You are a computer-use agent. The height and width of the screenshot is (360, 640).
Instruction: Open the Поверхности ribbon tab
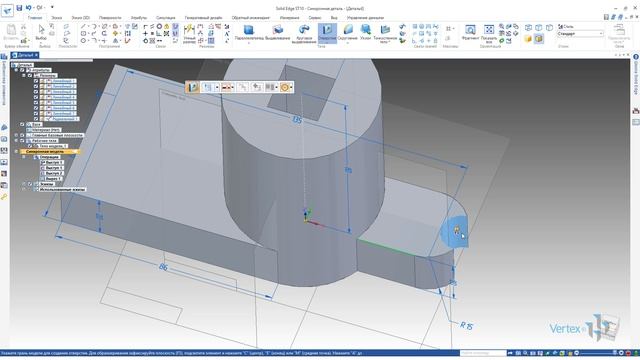[x=110, y=18]
